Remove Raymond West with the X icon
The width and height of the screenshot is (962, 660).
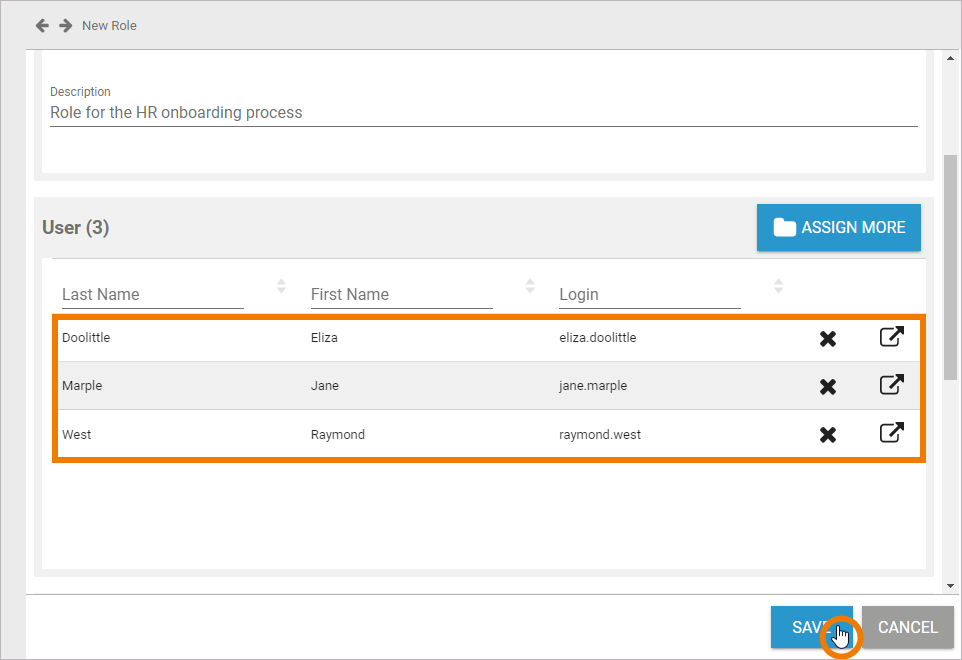(x=828, y=435)
